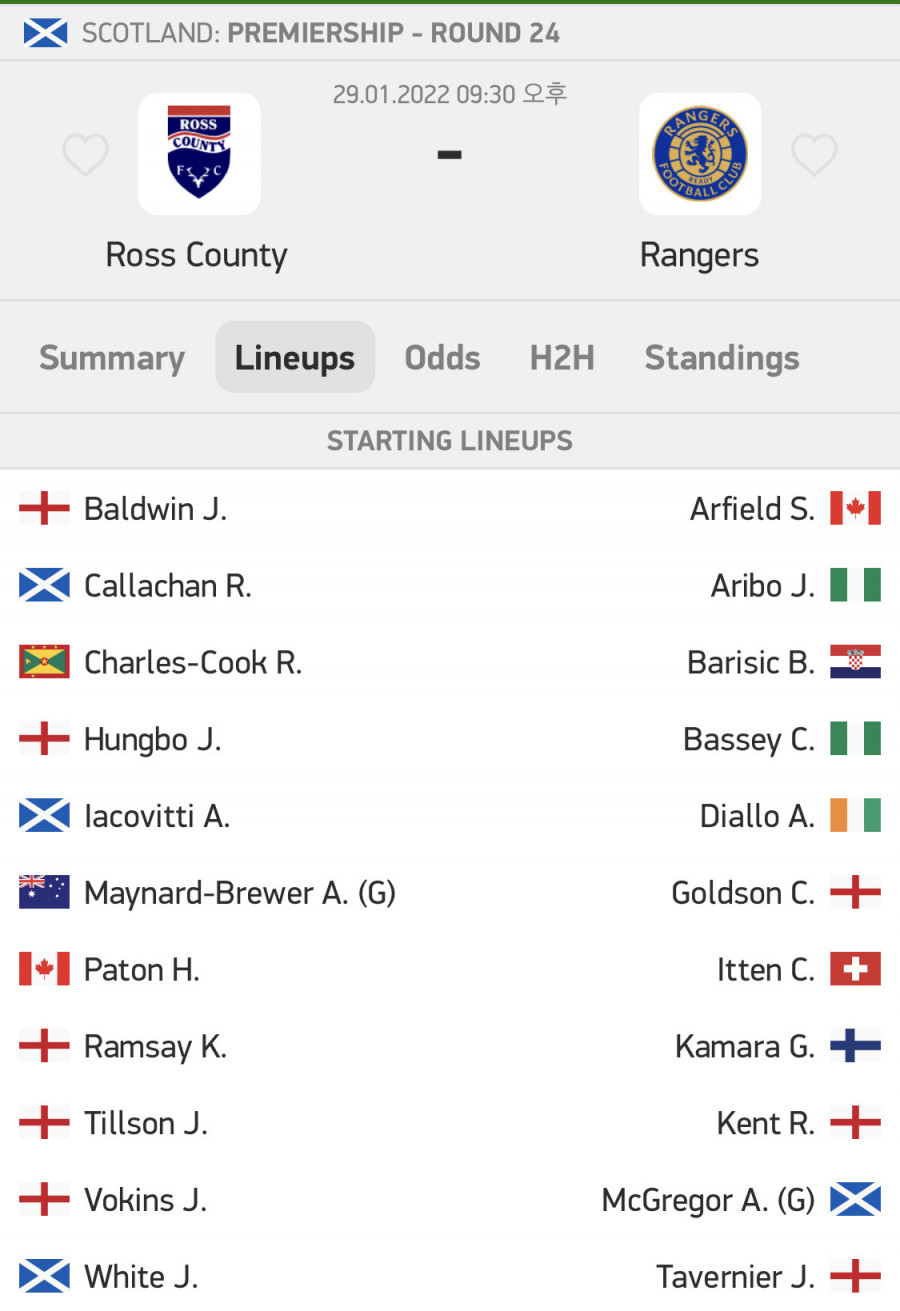This screenshot has width=900, height=1311.
Task: Favorite Rangers with the heart icon
Action: (x=814, y=155)
